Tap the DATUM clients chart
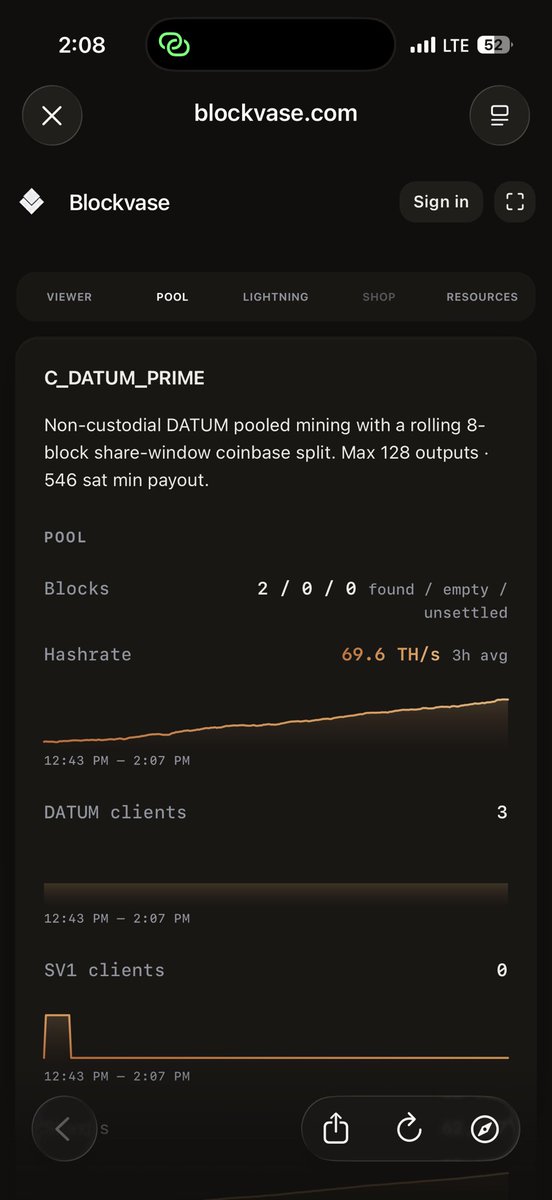Screen dimensions: 552x1200 (x=276, y=893)
